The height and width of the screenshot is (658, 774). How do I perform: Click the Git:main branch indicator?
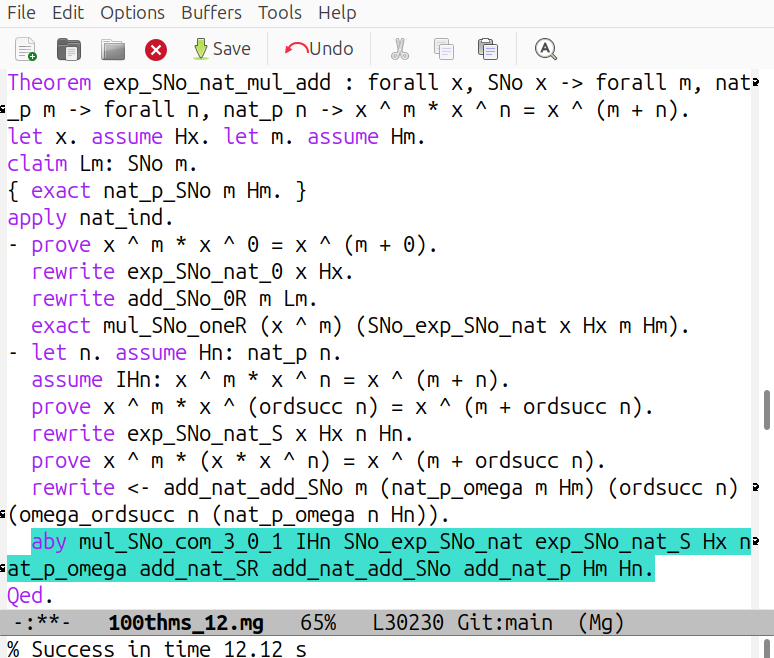click(510, 623)
